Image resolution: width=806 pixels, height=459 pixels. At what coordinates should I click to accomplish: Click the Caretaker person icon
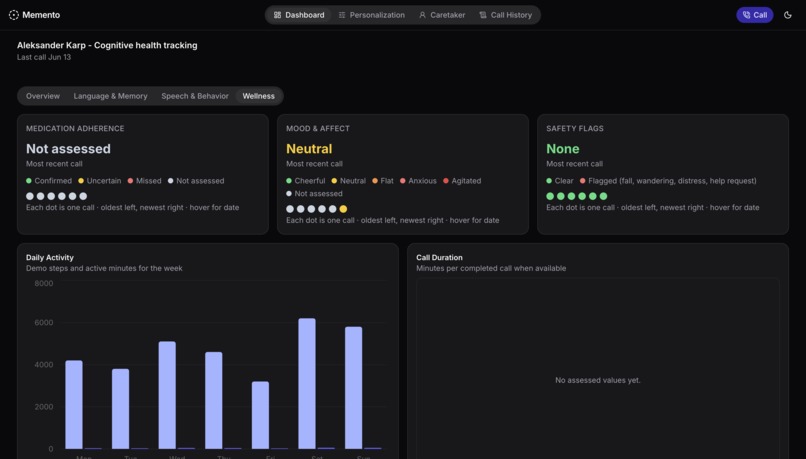coord(423,15)
